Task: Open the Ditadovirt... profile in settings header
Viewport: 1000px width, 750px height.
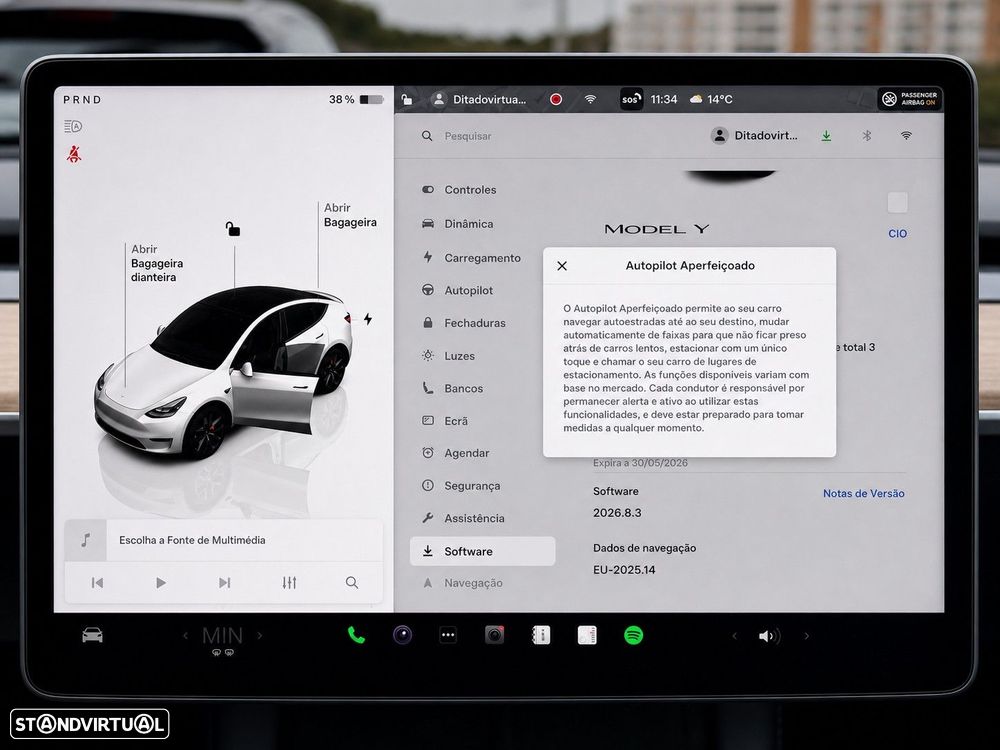Action: pos(754,136)
